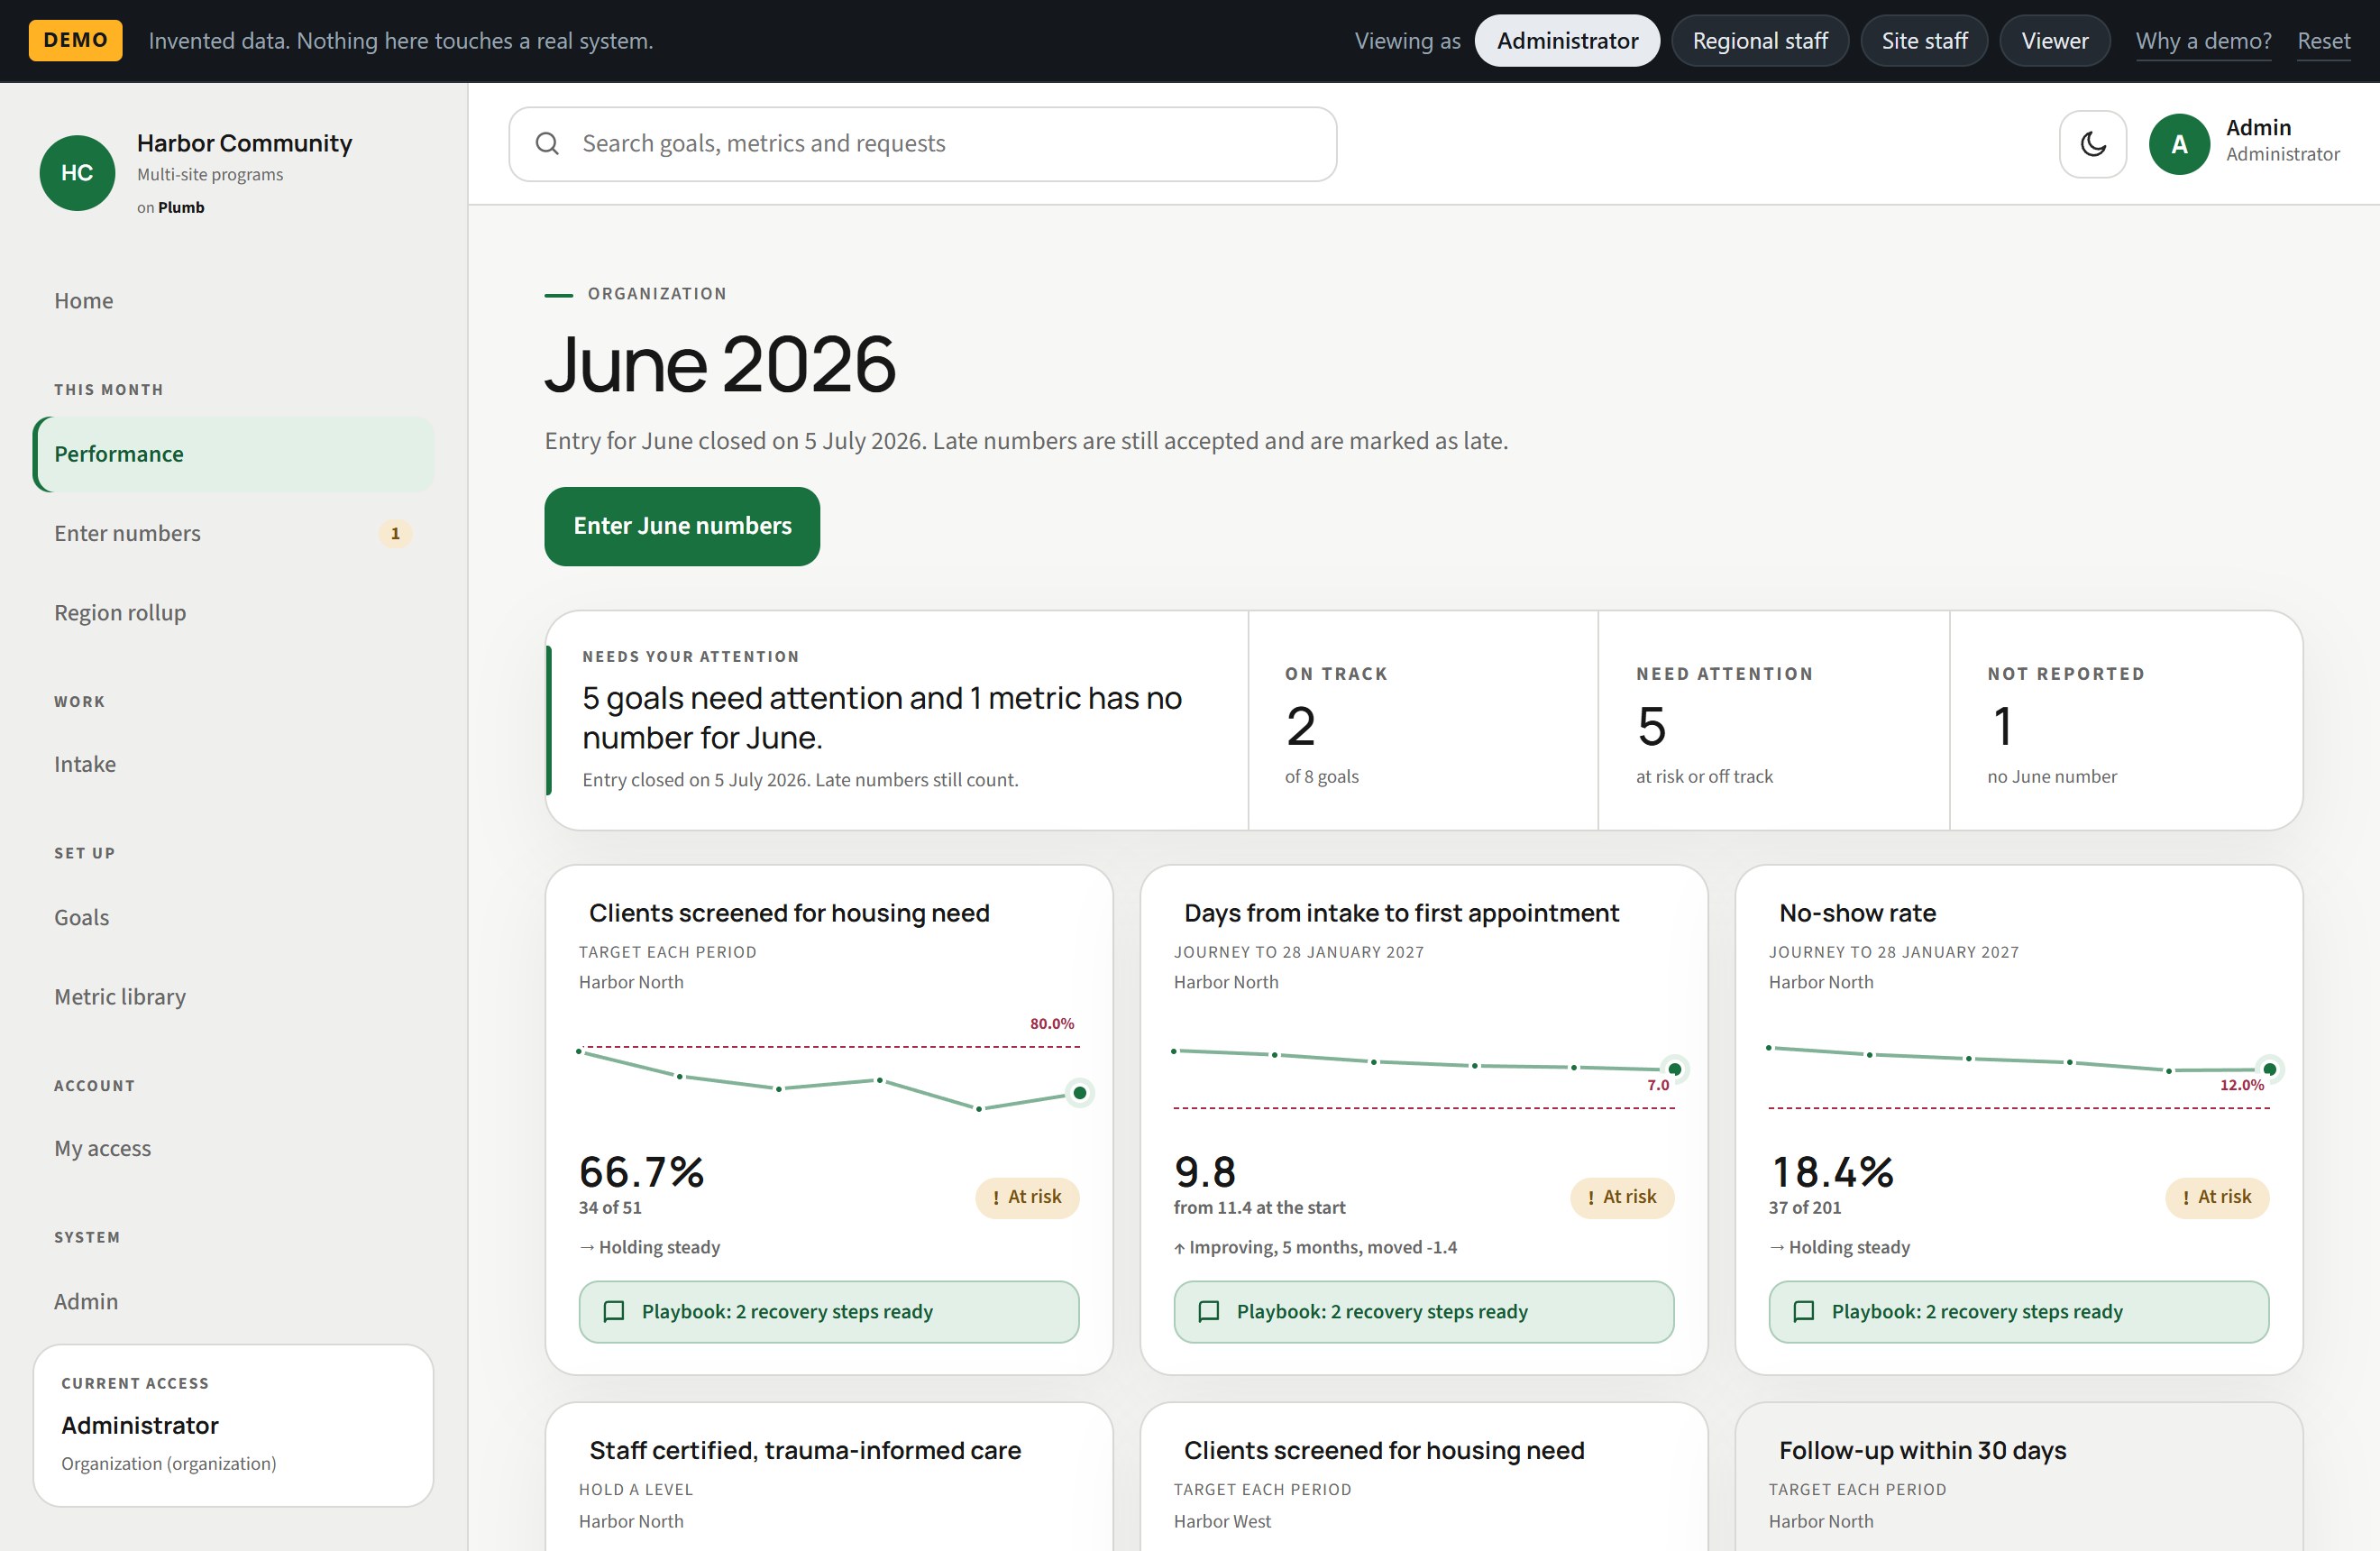Focus the Search goals, metrics and requests field
2380x1551 pixels.
click(x=922, y=144)
